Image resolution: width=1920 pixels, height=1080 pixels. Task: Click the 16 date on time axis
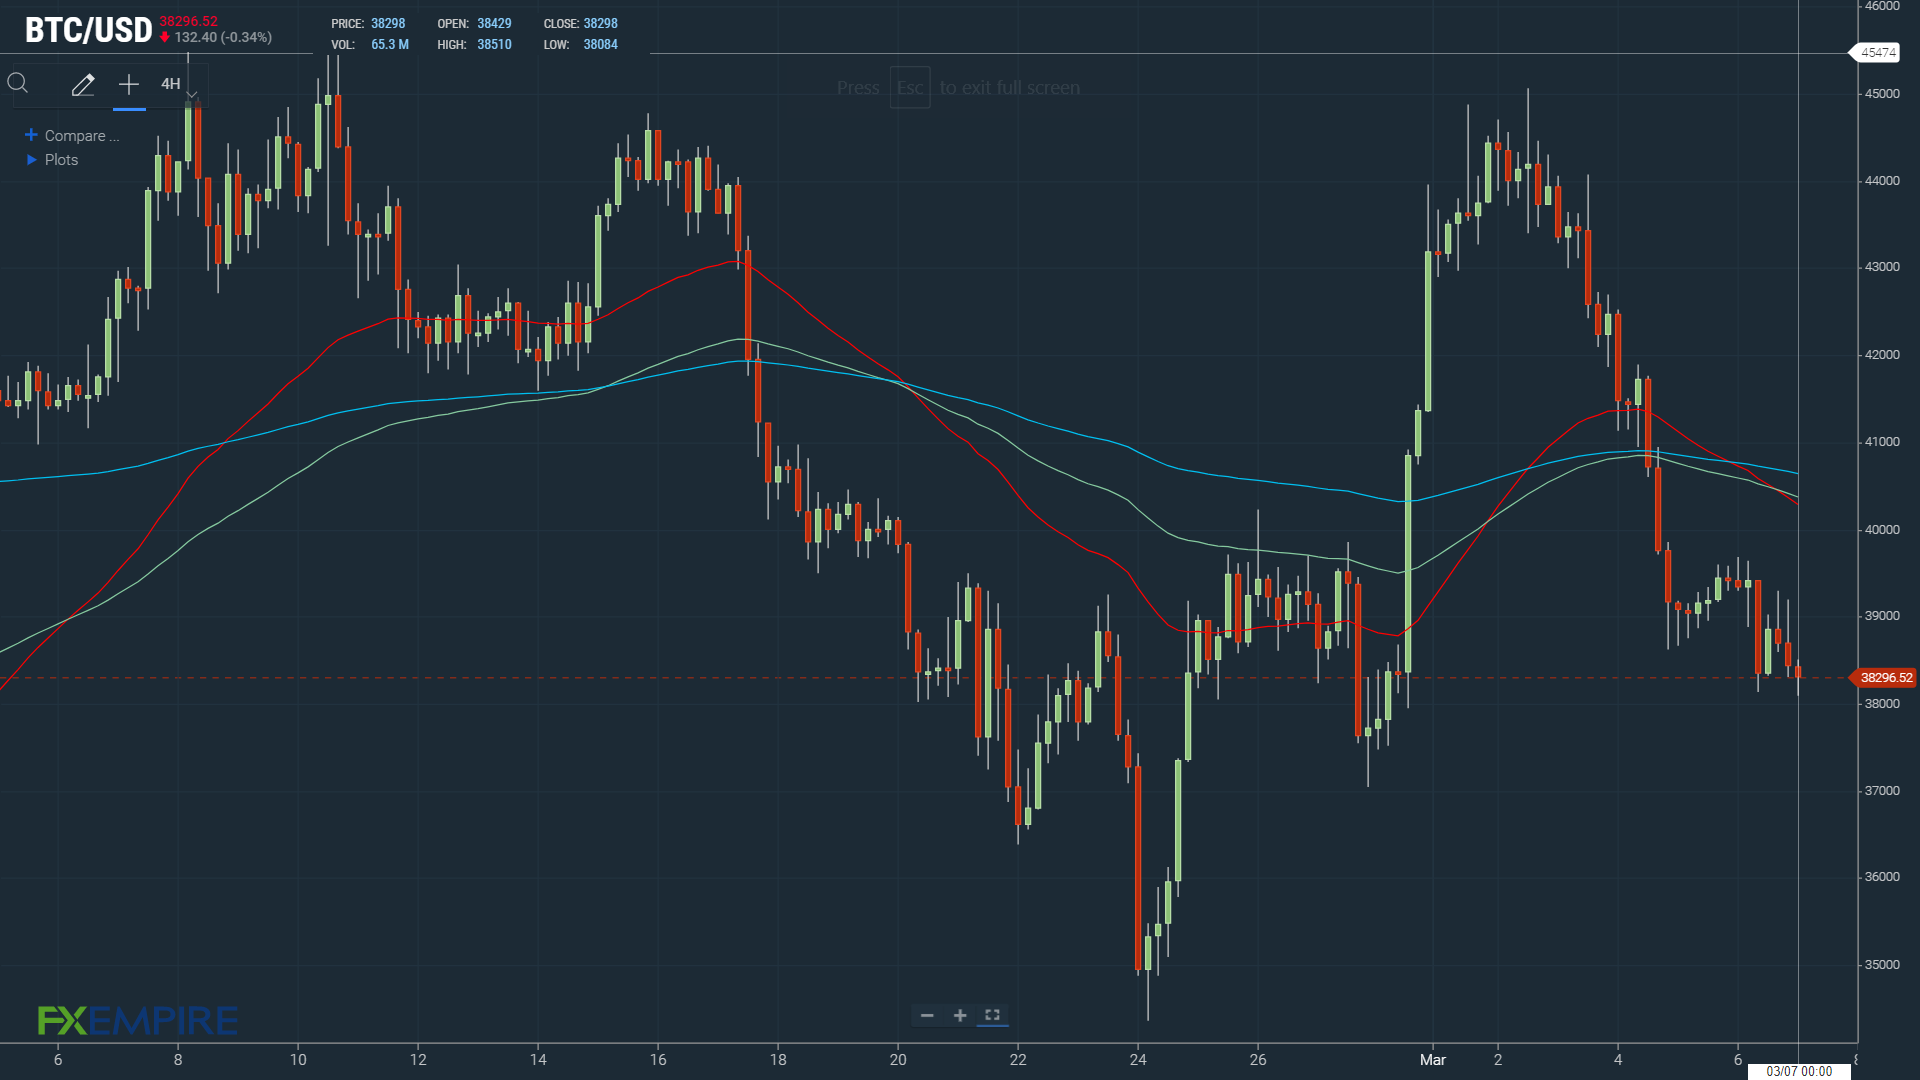[658, 1060]
